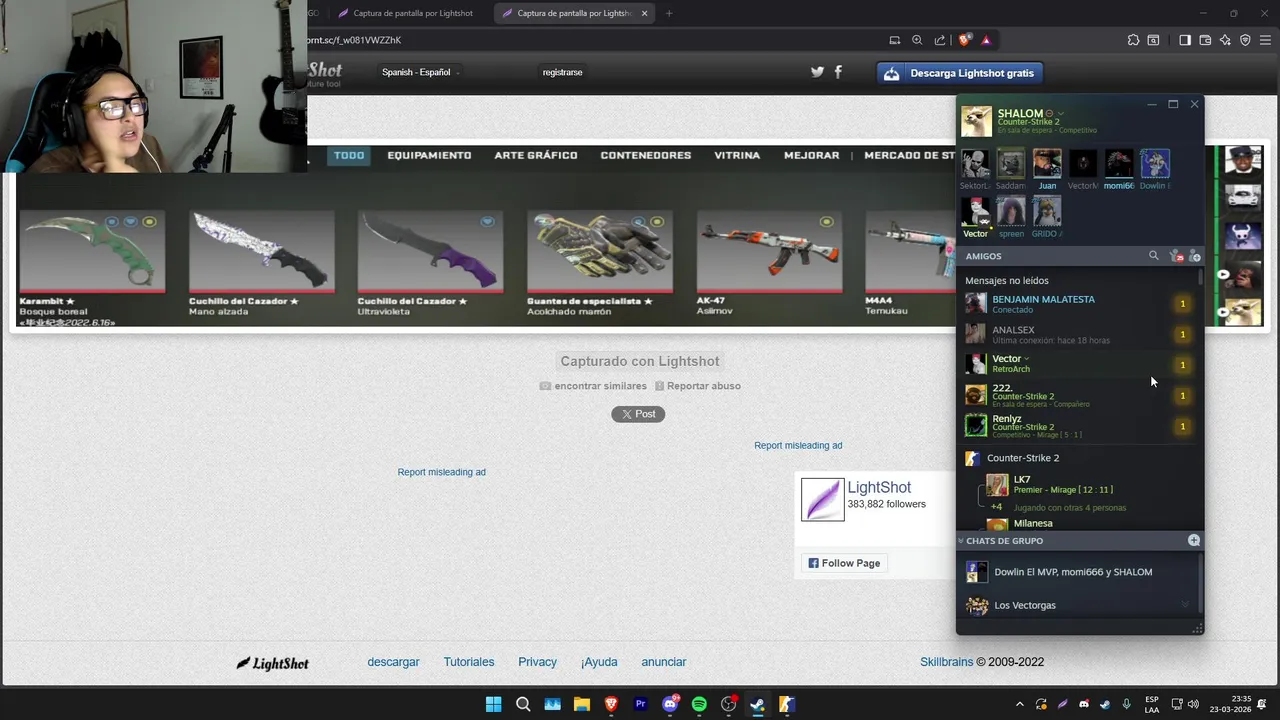This screenshot has width=1280, height=720.
Task: Click the zoom magnifier icon in address bar
Action: point(917,40)
